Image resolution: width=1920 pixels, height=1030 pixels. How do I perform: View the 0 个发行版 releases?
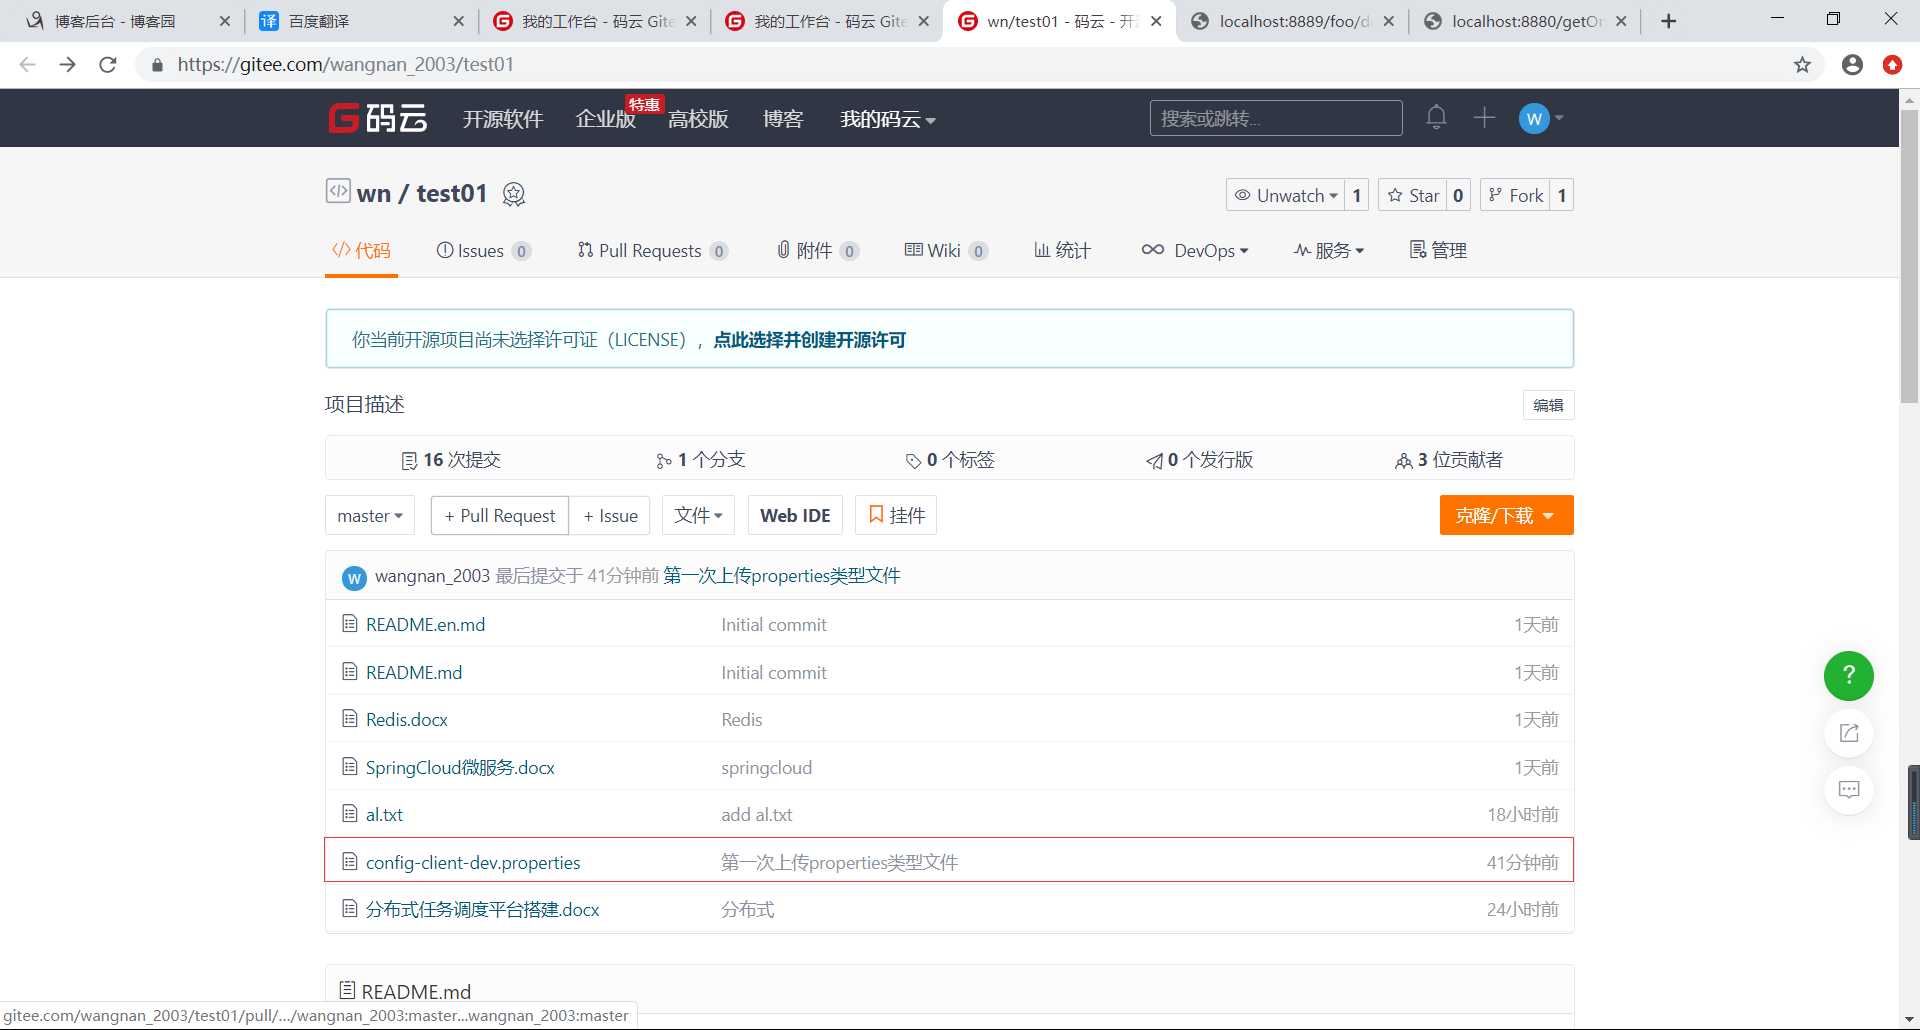[x=1199, y=460]
